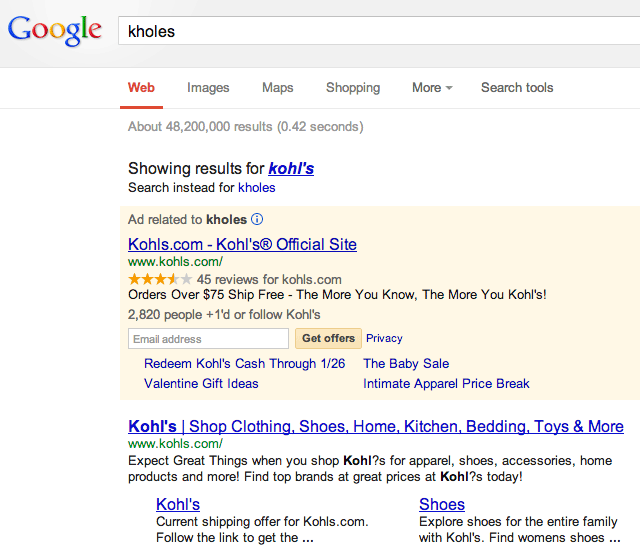Click Expect Great Things snippet text
Screen dimensions: 640x554
click(x=370, y=468)
